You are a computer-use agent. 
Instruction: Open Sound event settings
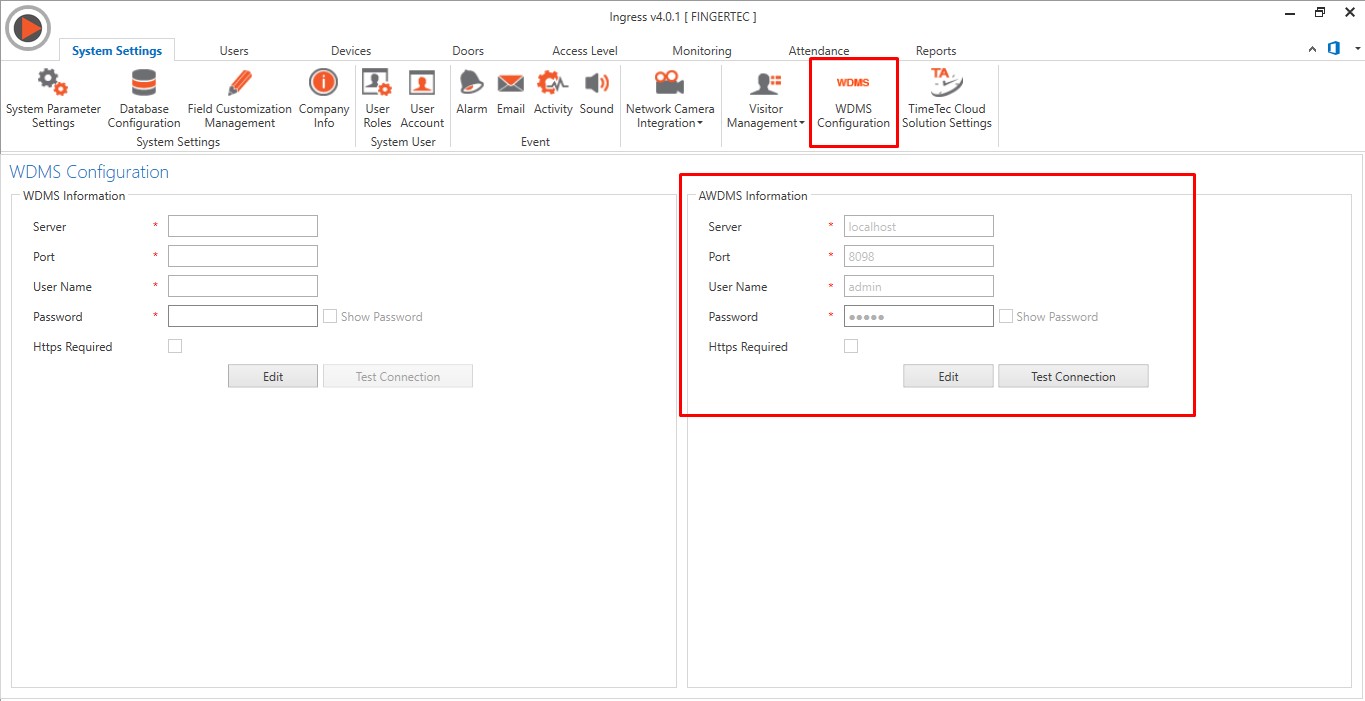tap(596, 93)
